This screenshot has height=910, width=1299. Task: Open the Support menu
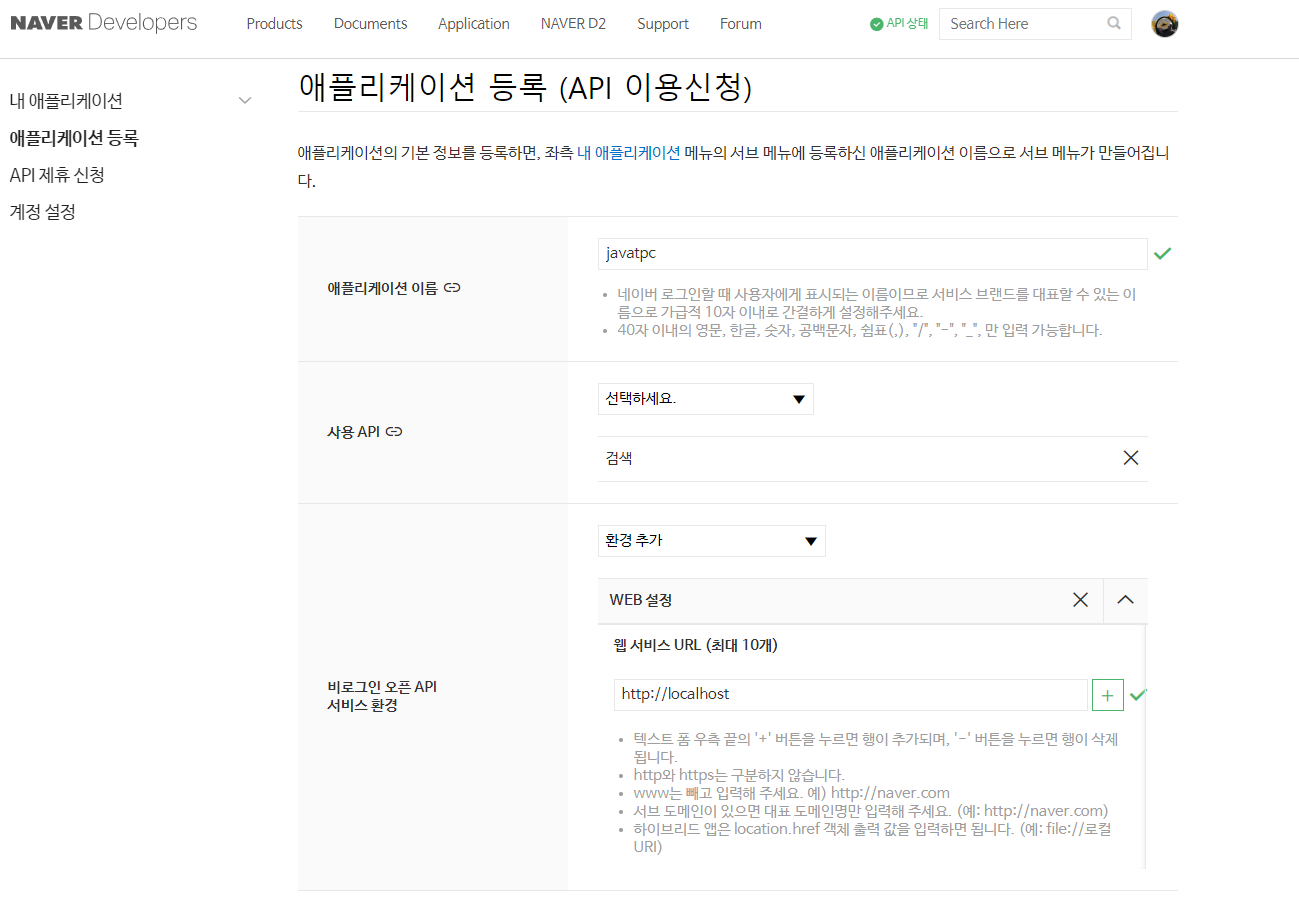point(664,24)
